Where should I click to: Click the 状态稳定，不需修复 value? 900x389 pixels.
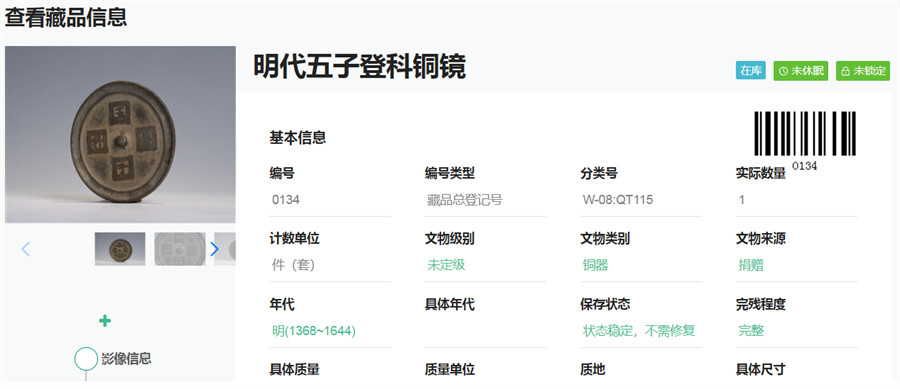639,331
